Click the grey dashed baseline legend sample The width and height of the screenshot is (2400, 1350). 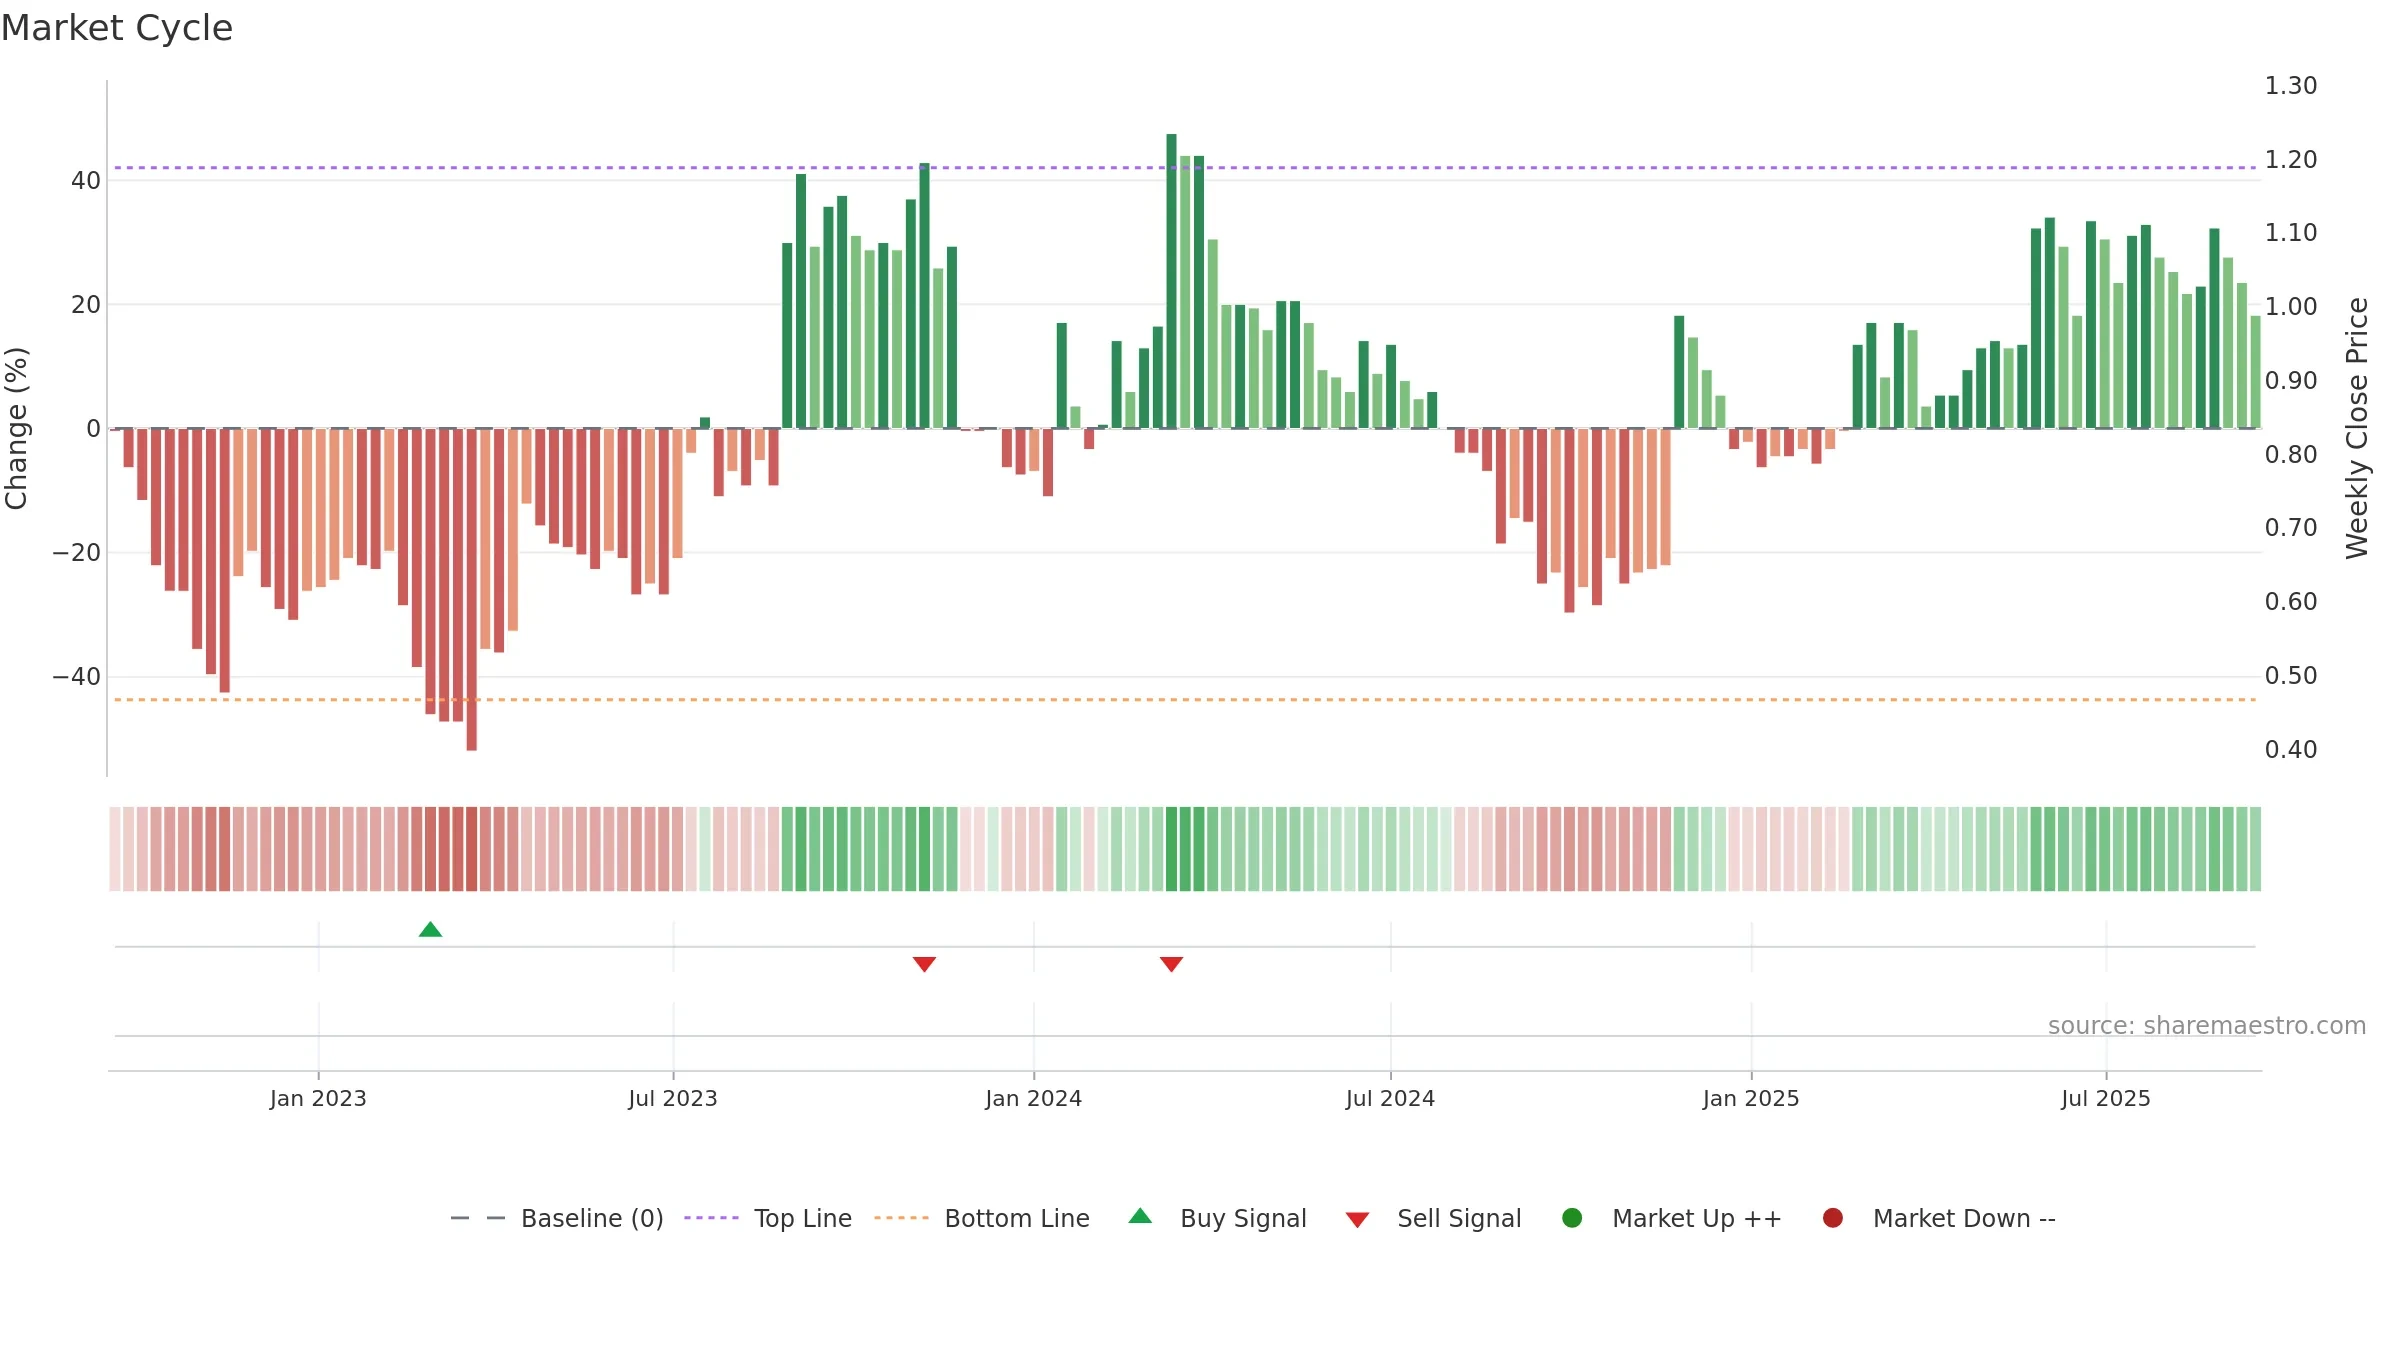(478, 1218)
